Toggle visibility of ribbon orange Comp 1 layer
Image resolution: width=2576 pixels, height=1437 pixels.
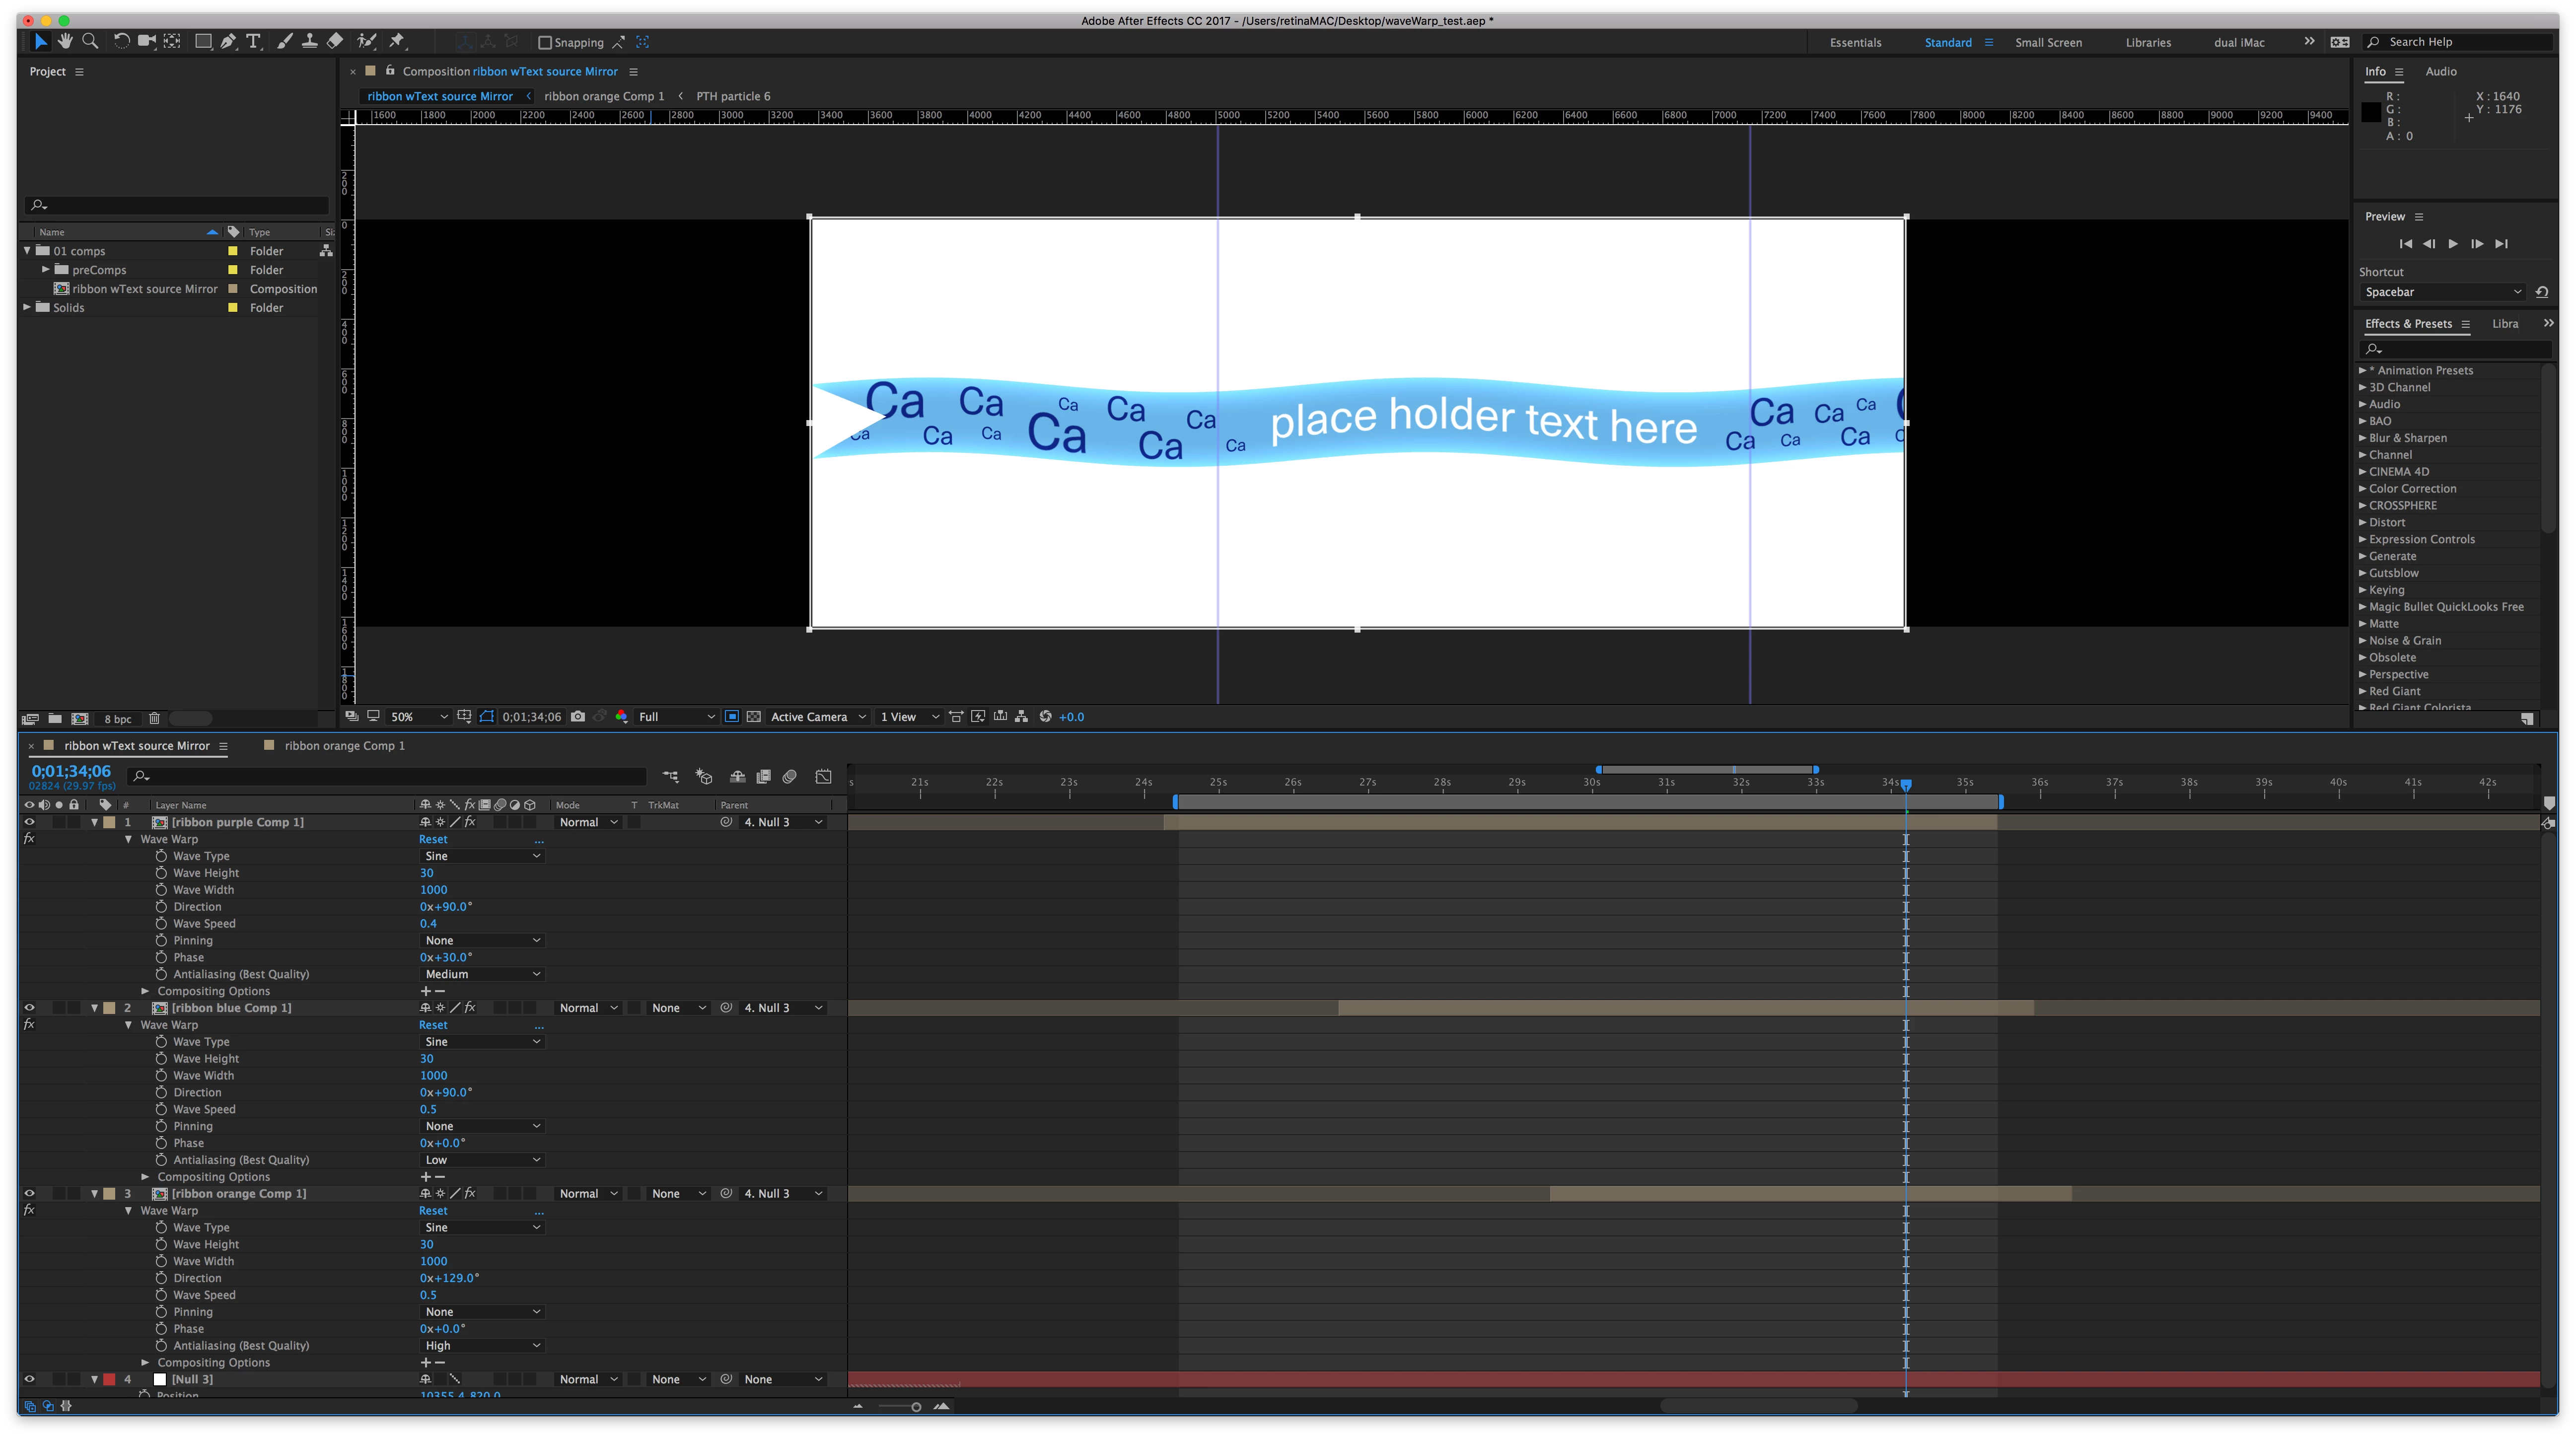(29, 1193)
